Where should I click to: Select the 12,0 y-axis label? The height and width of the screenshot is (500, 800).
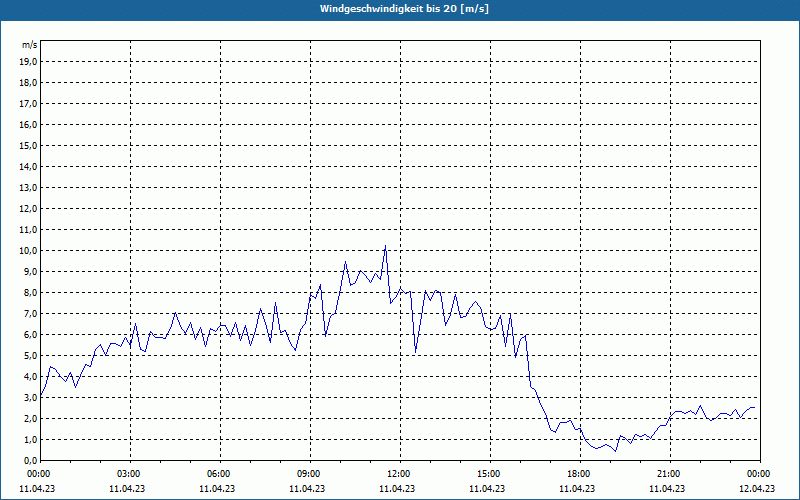pos(28,209)
